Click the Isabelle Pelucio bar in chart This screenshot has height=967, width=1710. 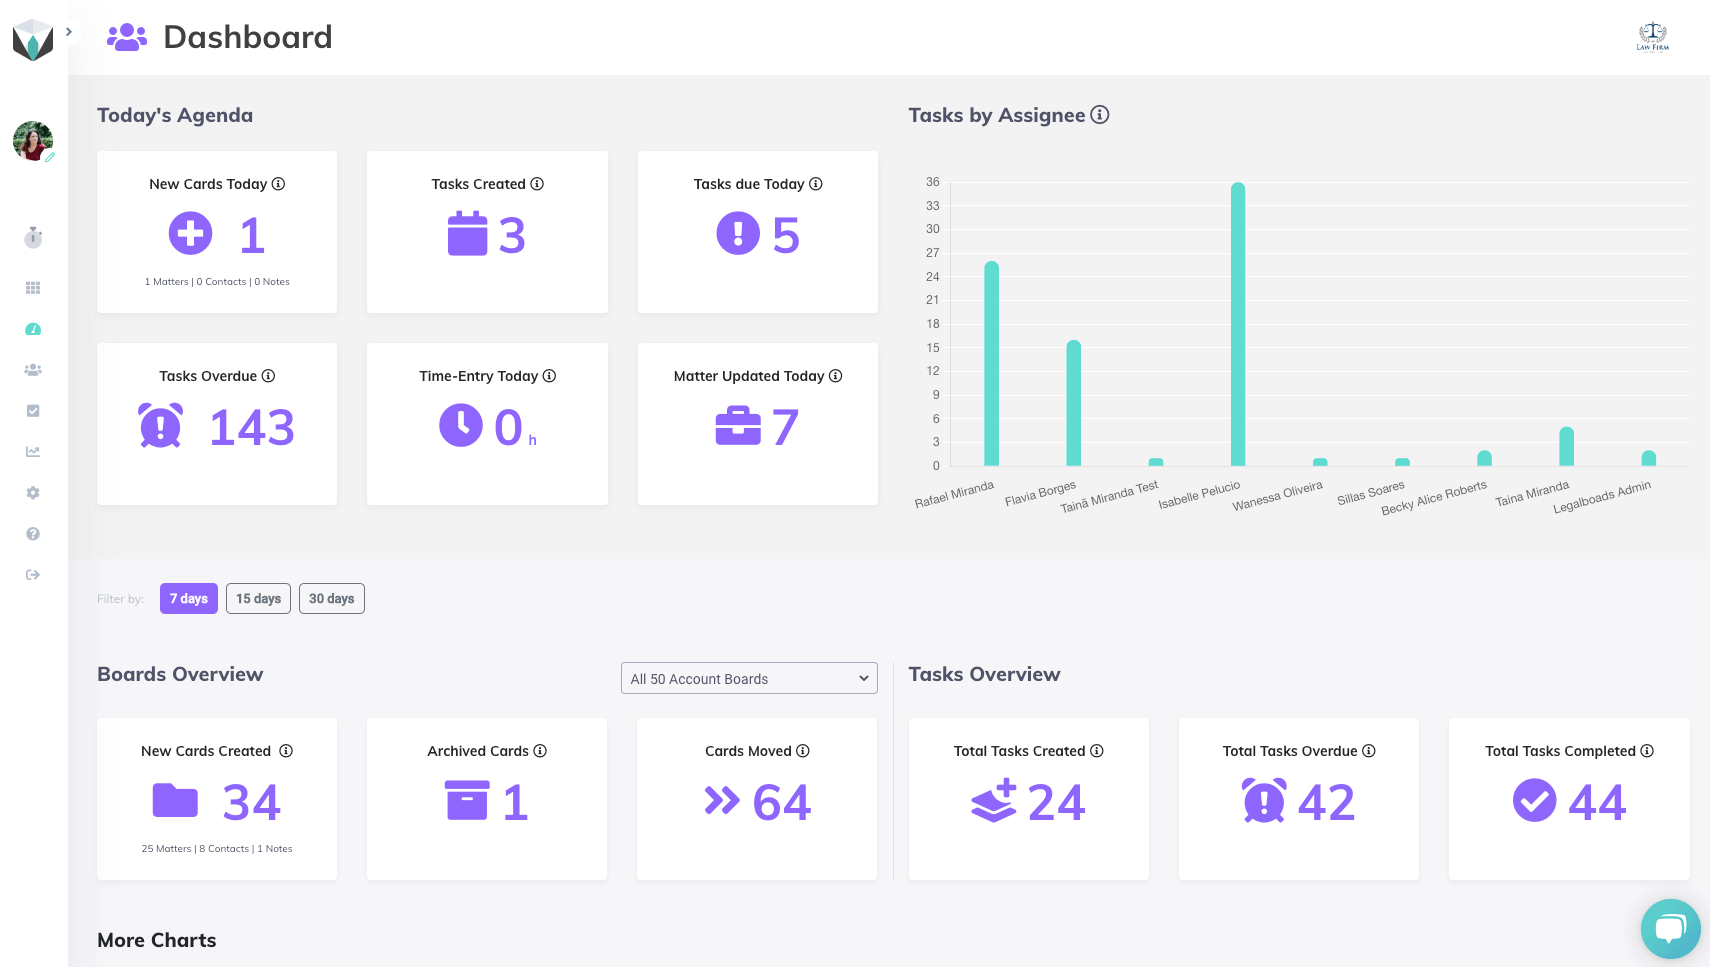pos(1238,324)
